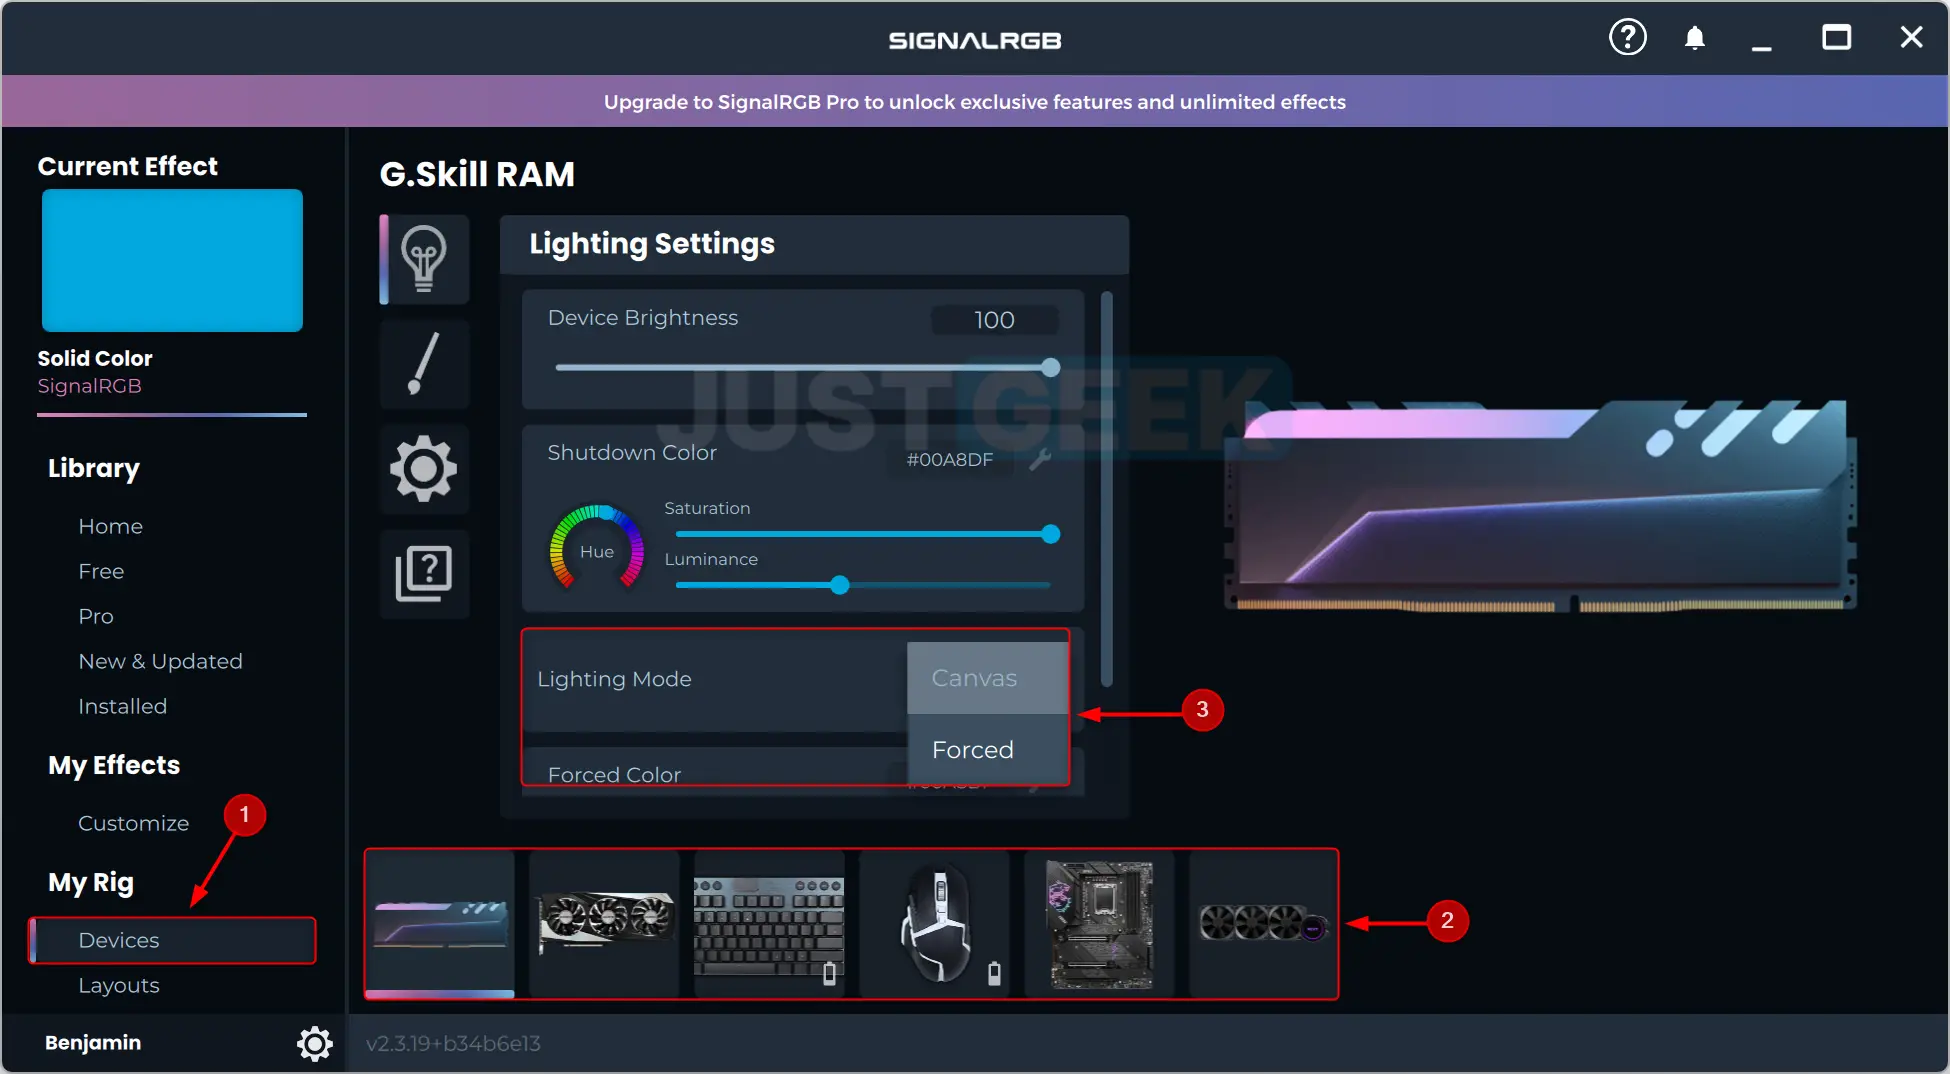Open New & Updated effects
Screen dimensions: 1950x1074
[161, 661]
